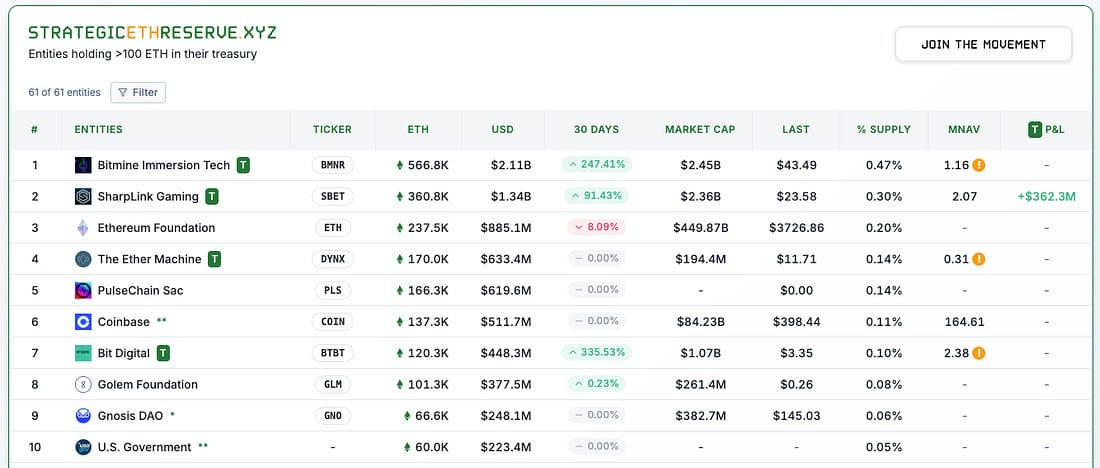Click the Coinbase logo icon
The width and height of the screenshot is (1100, 468).
point(83,322)
